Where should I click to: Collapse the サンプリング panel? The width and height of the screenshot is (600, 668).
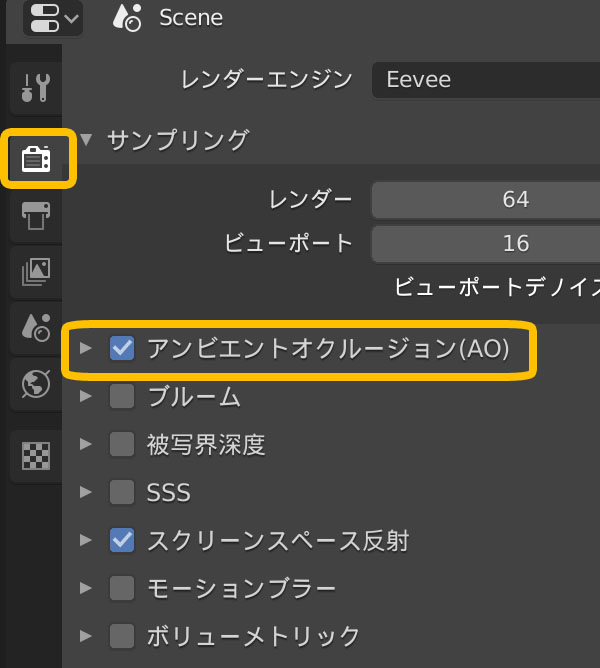pos(86,139)
